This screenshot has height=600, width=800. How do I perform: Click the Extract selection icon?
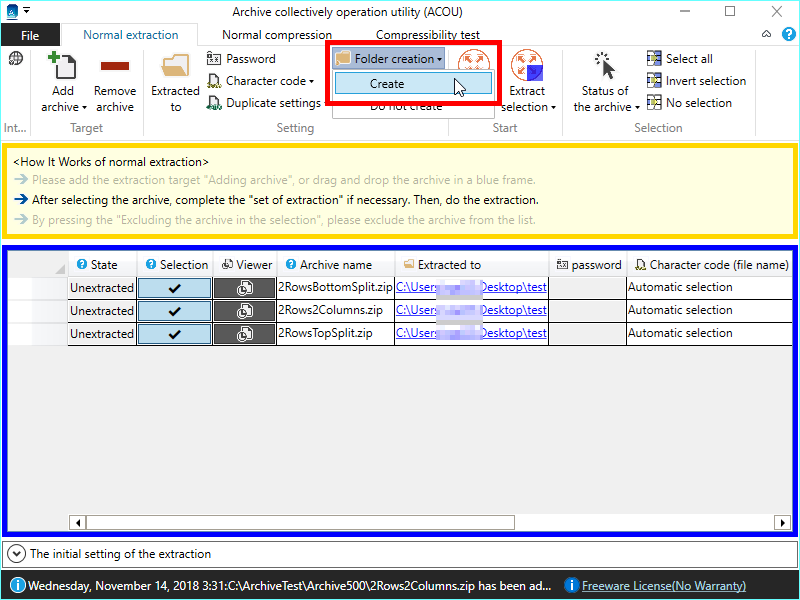[x=527, y=68]
